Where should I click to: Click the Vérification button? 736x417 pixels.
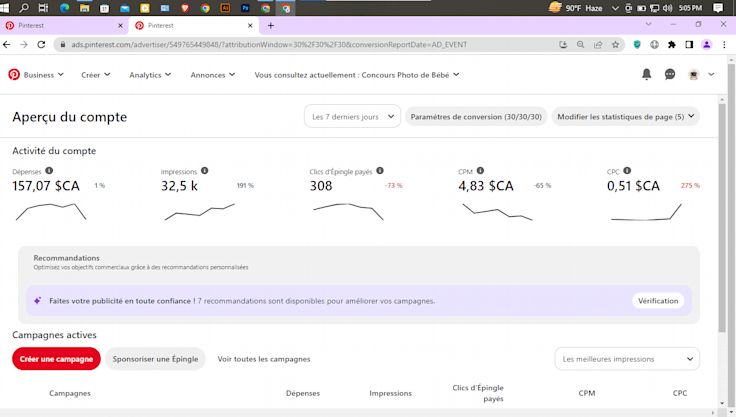coord(658,301)
